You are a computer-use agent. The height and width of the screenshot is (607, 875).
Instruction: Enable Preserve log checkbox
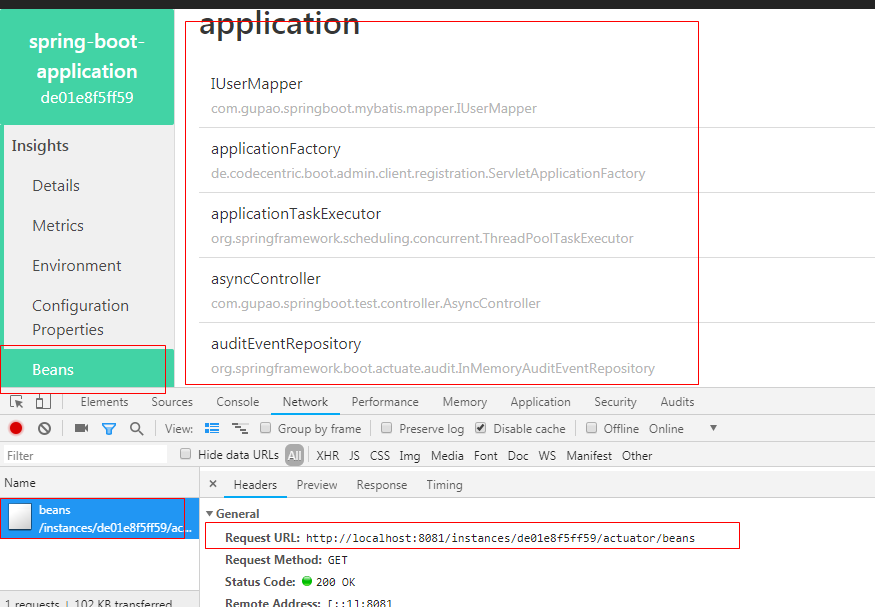(386, 428)
